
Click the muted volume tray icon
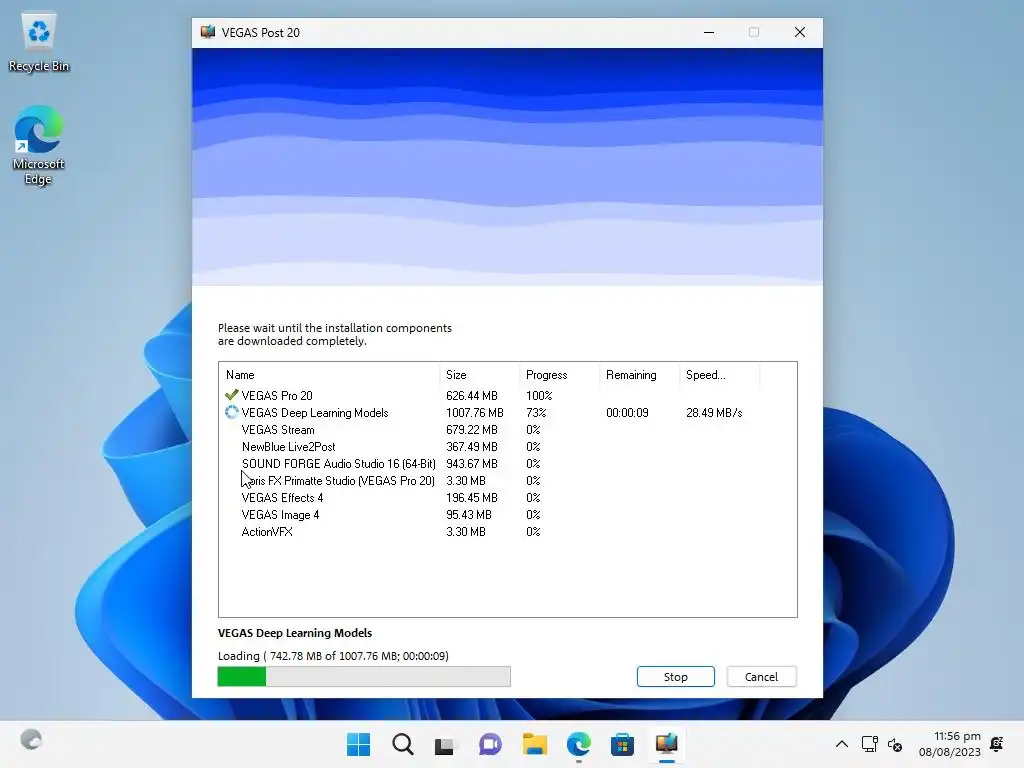(895, 744)
